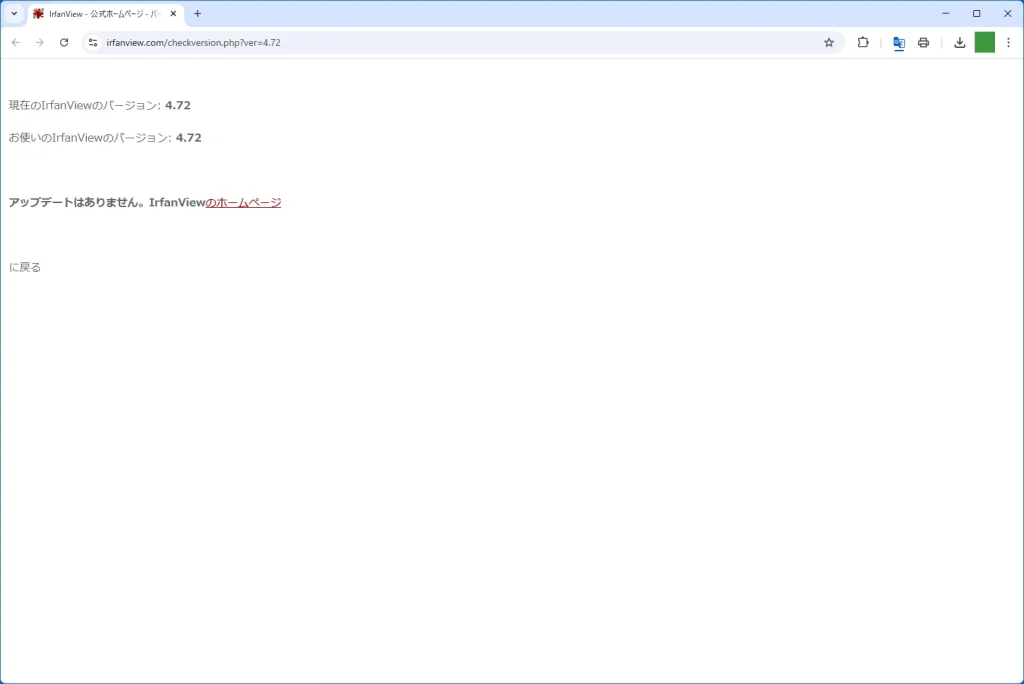This screenshot has width=1024, height=684.
Task: Minimize the Chrome window
Action: pyautogui.click(x=946, y=14)
